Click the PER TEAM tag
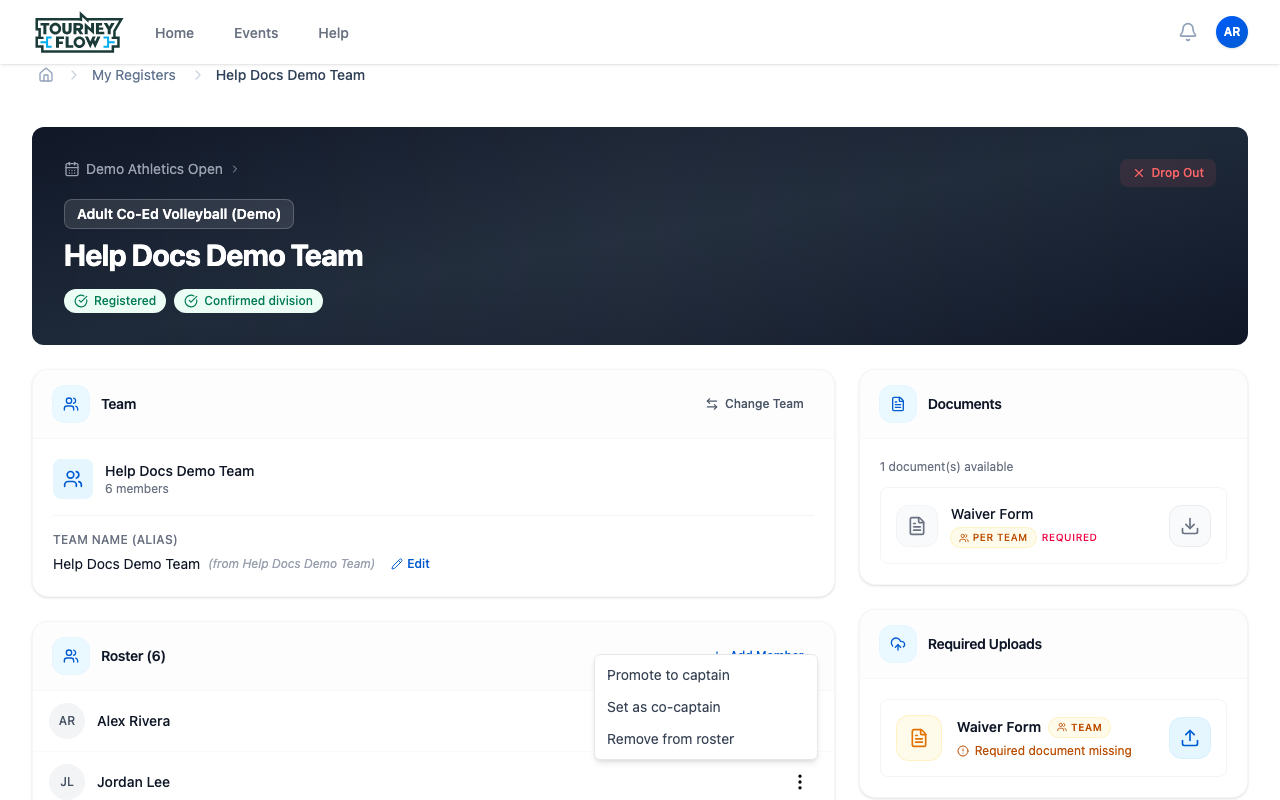1280x800 pixels. point(993,538)
